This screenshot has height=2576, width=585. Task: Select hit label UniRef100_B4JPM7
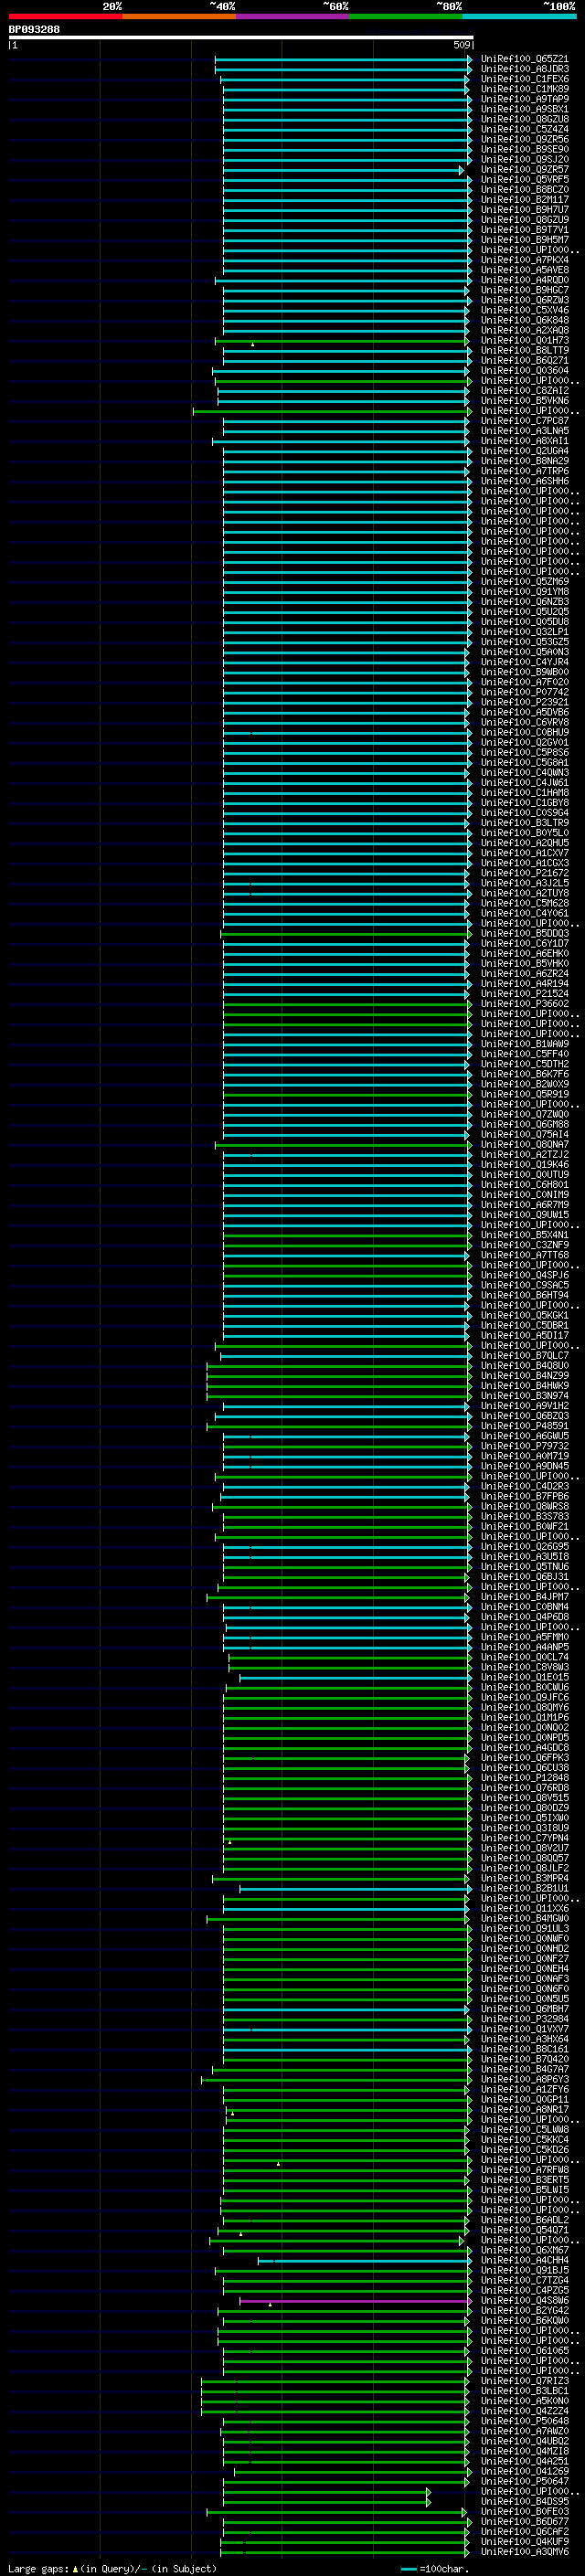point(525,1597)
